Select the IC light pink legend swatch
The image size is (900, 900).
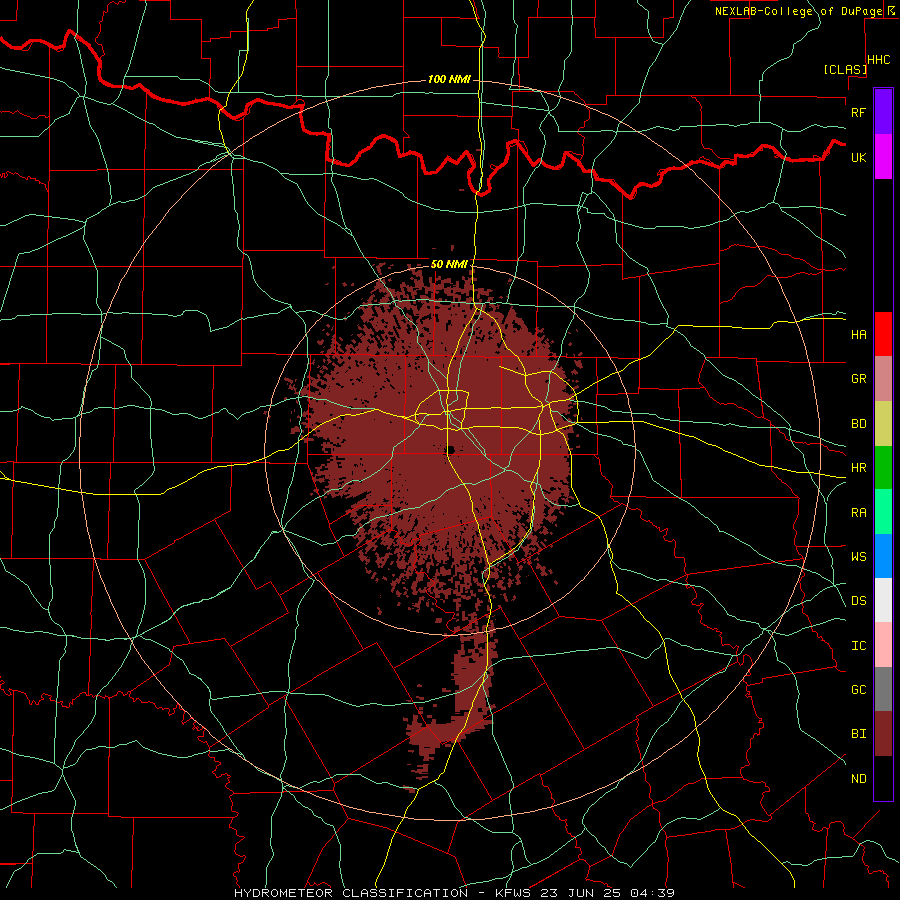883,645
